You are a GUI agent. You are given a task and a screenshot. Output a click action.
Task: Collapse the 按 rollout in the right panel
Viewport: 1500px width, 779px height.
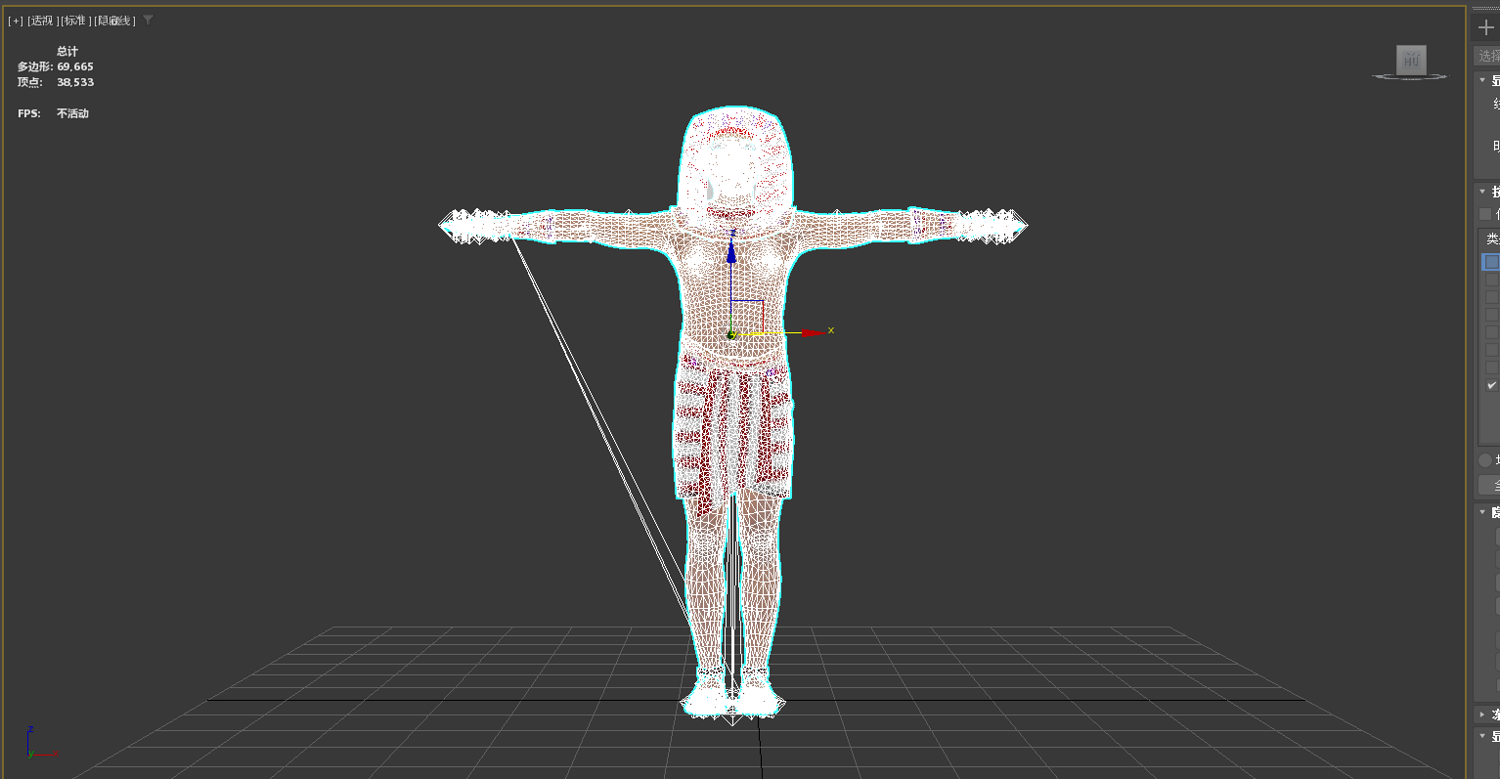(x=1483, y=192)
